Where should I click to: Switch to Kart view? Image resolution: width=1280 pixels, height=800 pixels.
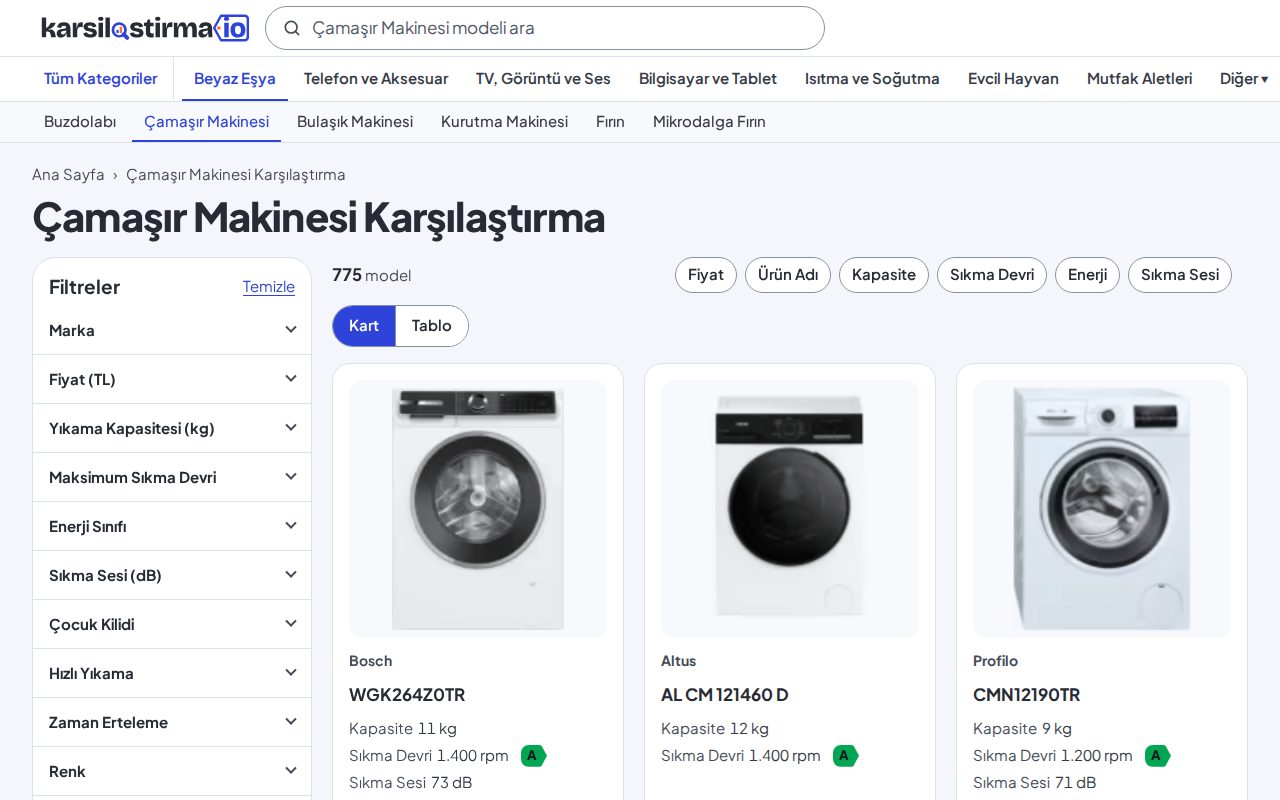[x=364, y=326]
